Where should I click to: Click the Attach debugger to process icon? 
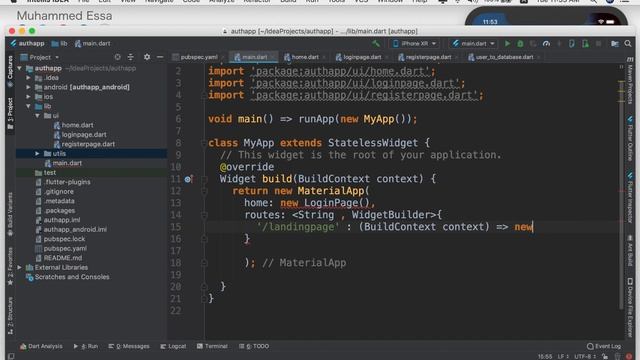(x=571, y=43)
